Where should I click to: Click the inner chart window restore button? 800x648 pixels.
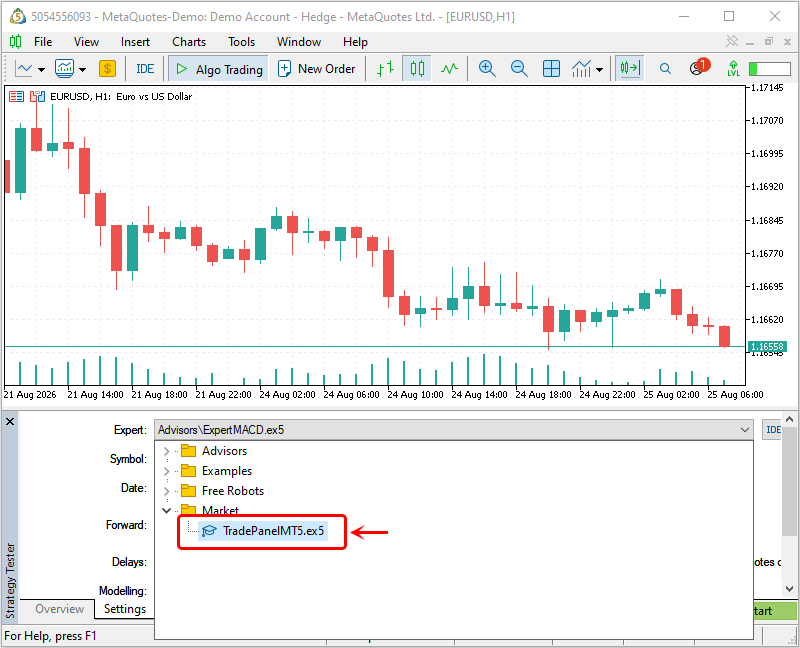[x=769, y=41]
